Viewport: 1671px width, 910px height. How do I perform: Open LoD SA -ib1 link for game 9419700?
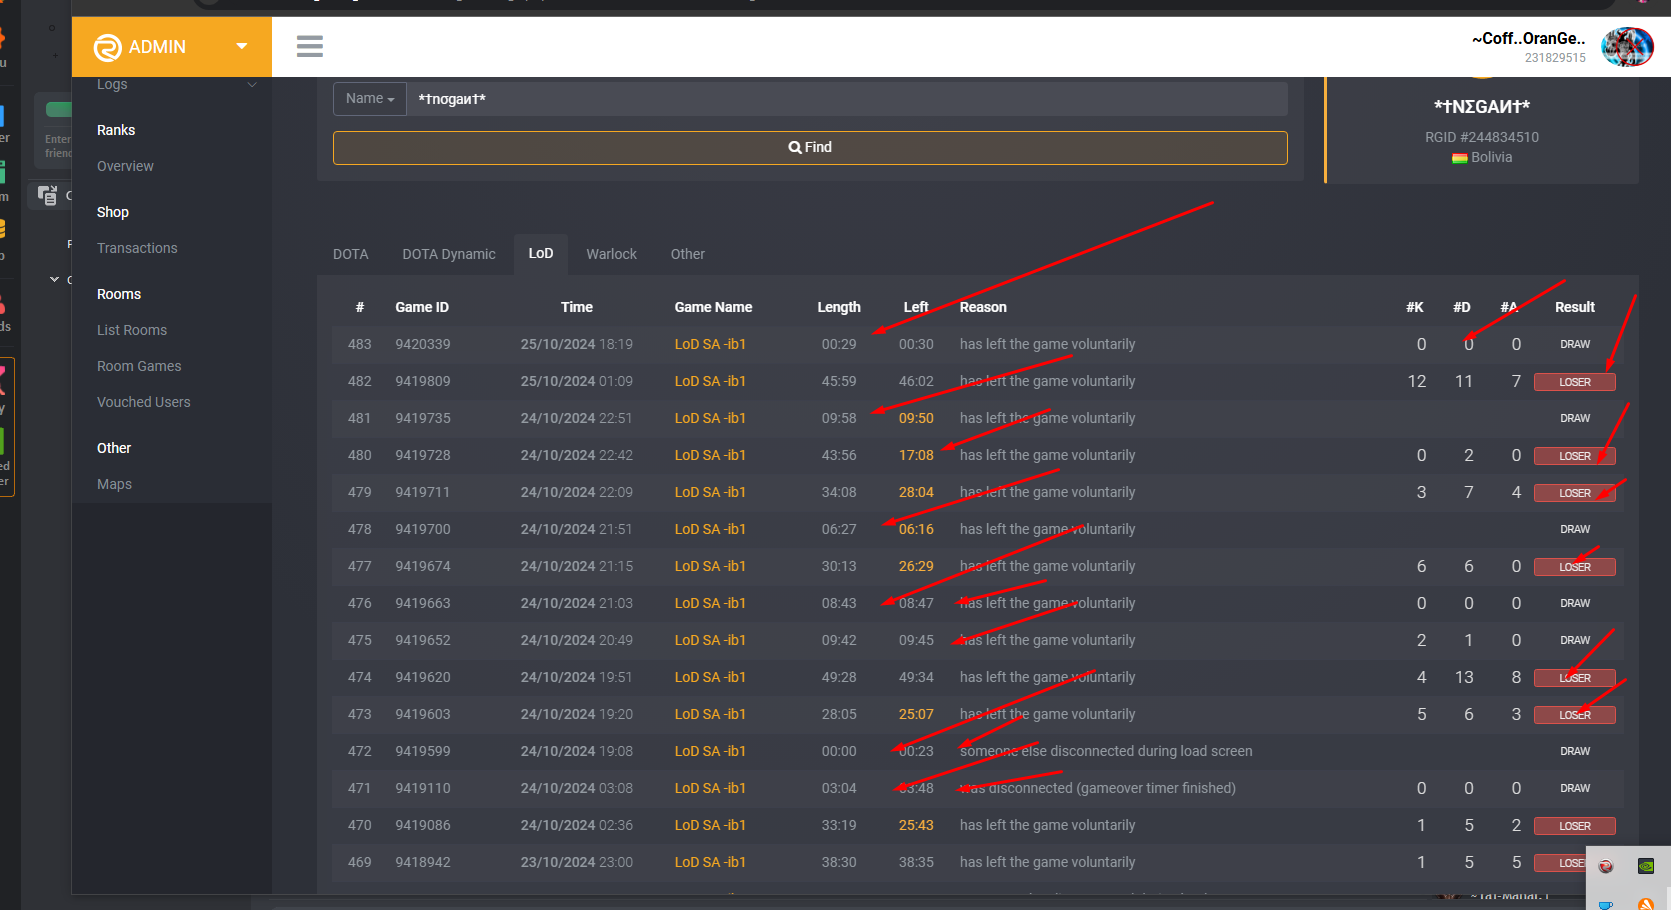click(x=710, y=529)
